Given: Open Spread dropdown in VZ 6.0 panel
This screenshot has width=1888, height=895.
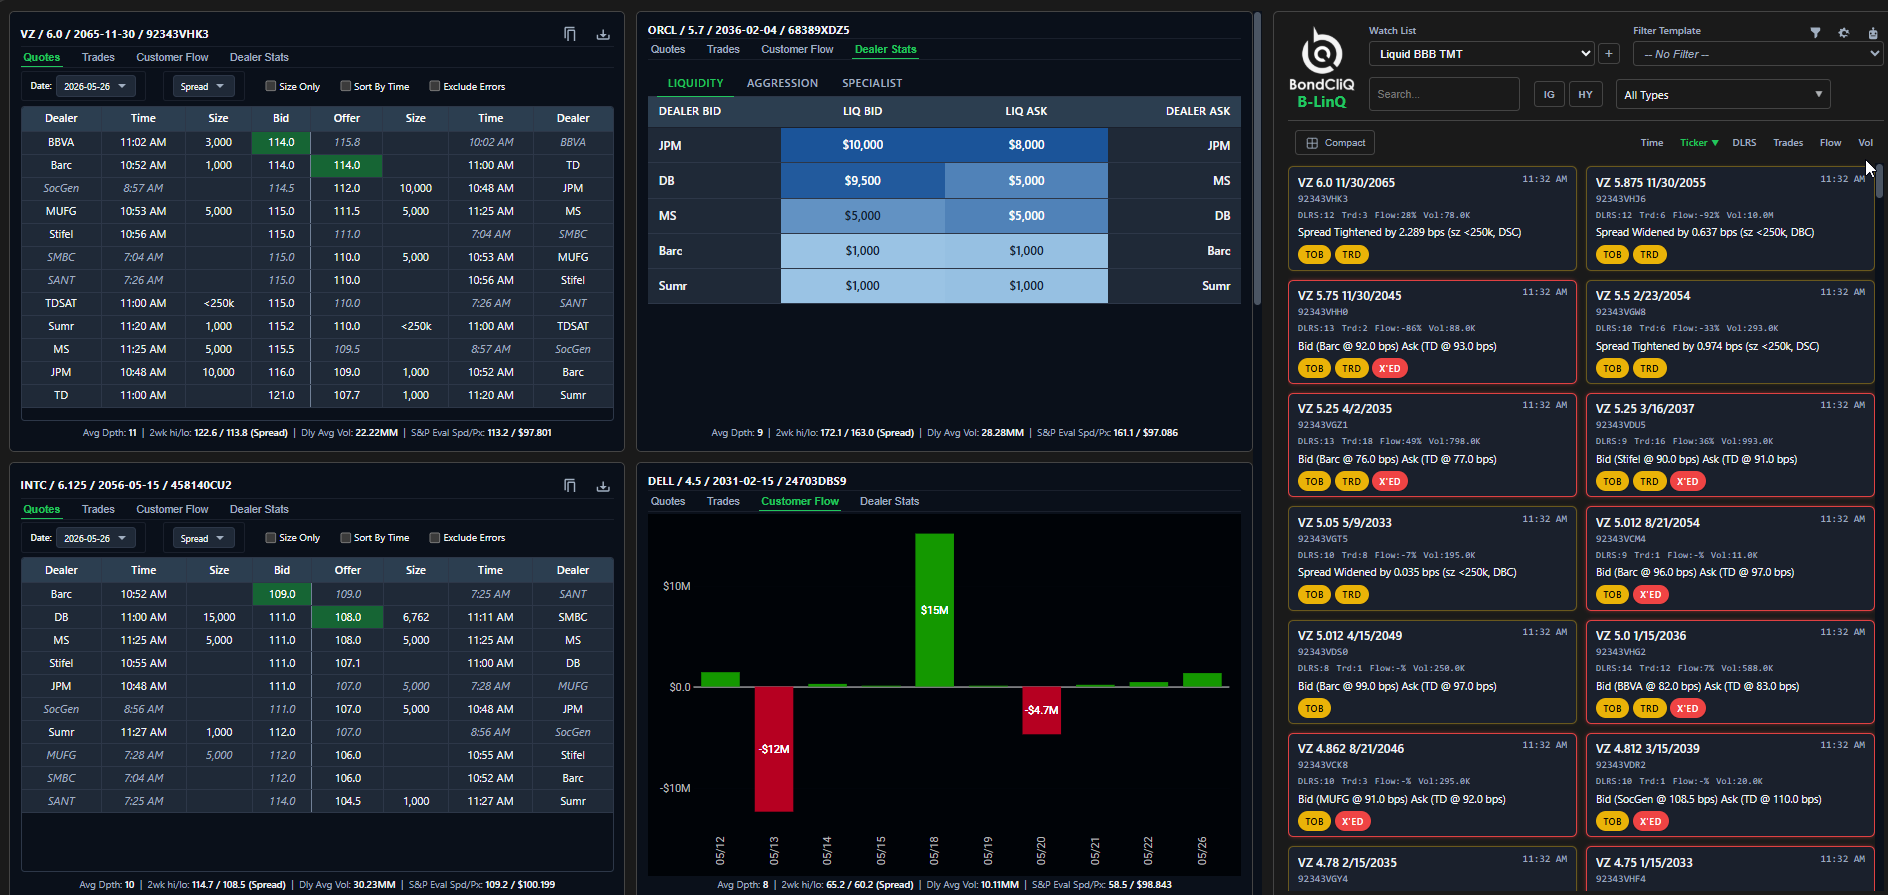Looking at the screenshot, I should 203,86.
